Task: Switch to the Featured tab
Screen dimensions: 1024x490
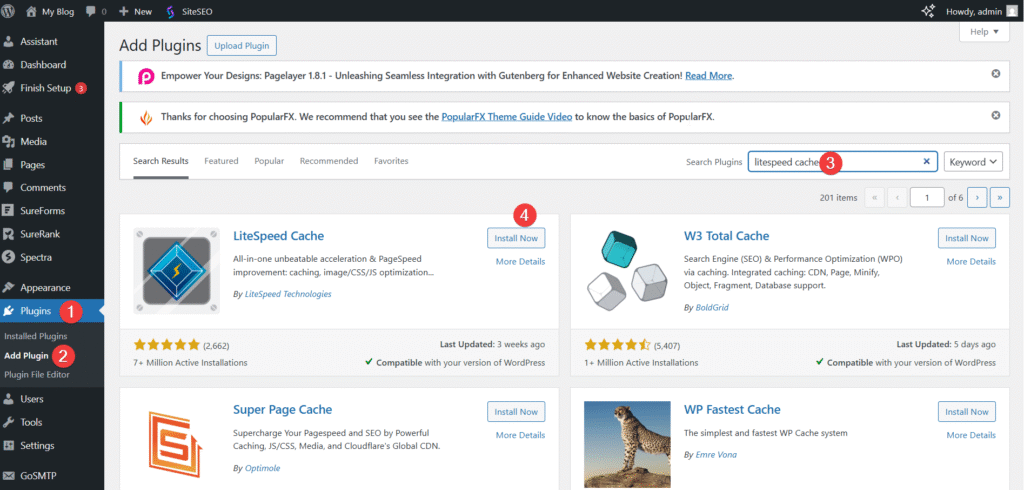Action: click(x=221, y=161)
